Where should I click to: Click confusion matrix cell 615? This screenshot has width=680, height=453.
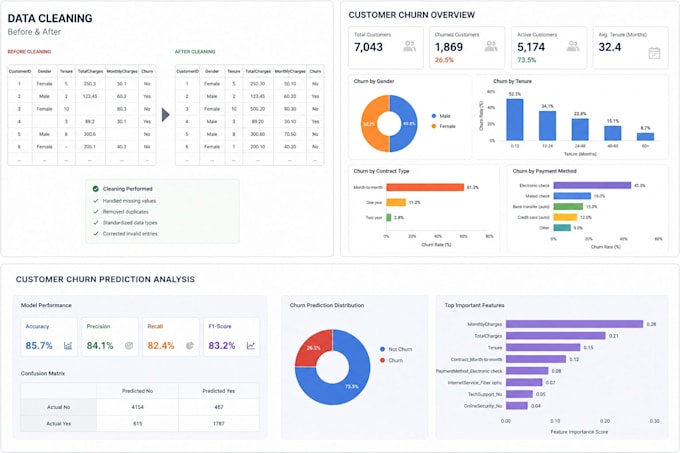tap(137, 424)
